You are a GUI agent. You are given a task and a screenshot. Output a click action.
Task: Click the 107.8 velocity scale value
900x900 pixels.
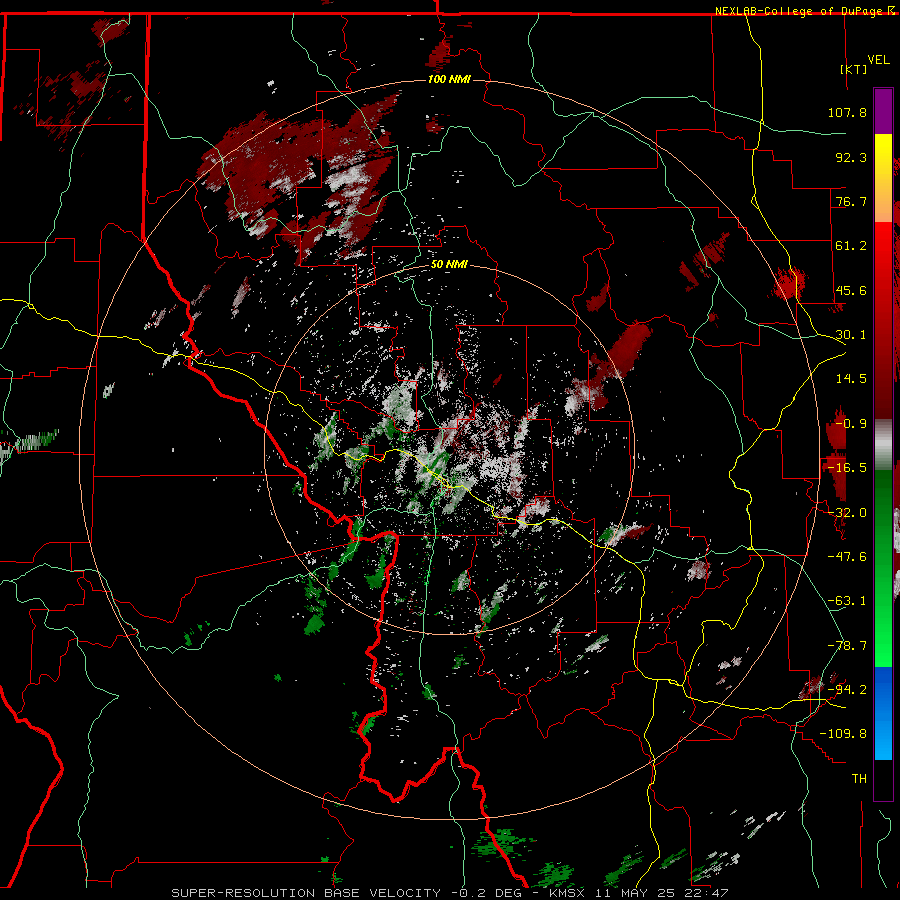pyautogui.click(x=847, y=112)
